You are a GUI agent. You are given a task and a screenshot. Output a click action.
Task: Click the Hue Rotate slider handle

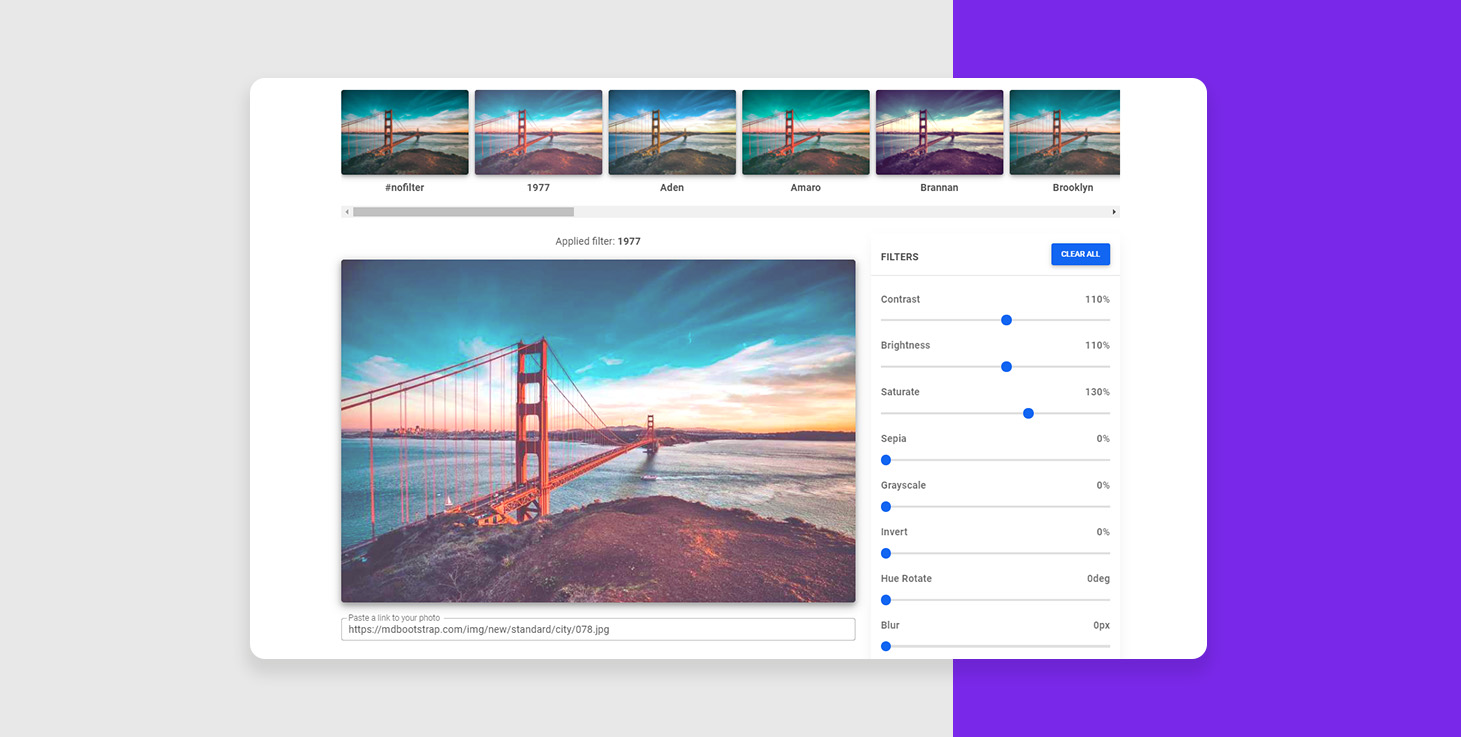pyautogui.click(x=886, y=600)
